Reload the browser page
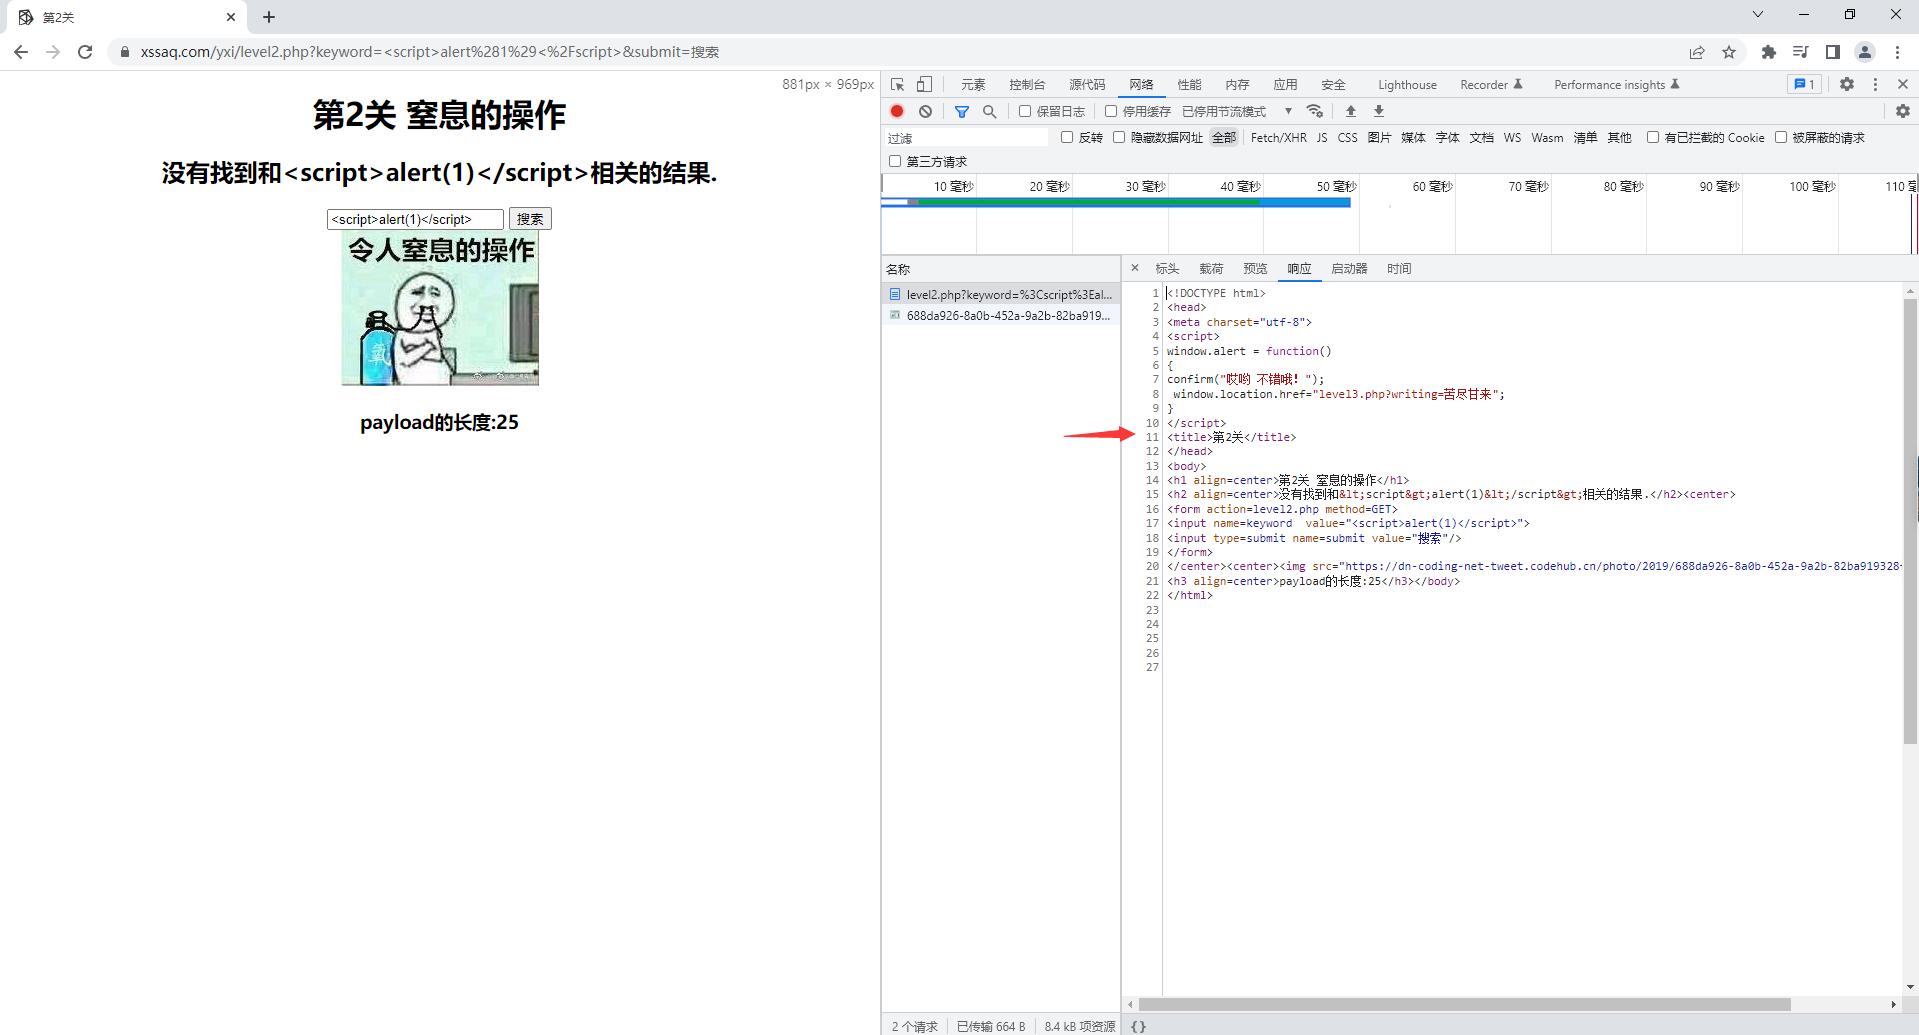Viewport: 1919px width, 1035px height. (x=85, y=52)
